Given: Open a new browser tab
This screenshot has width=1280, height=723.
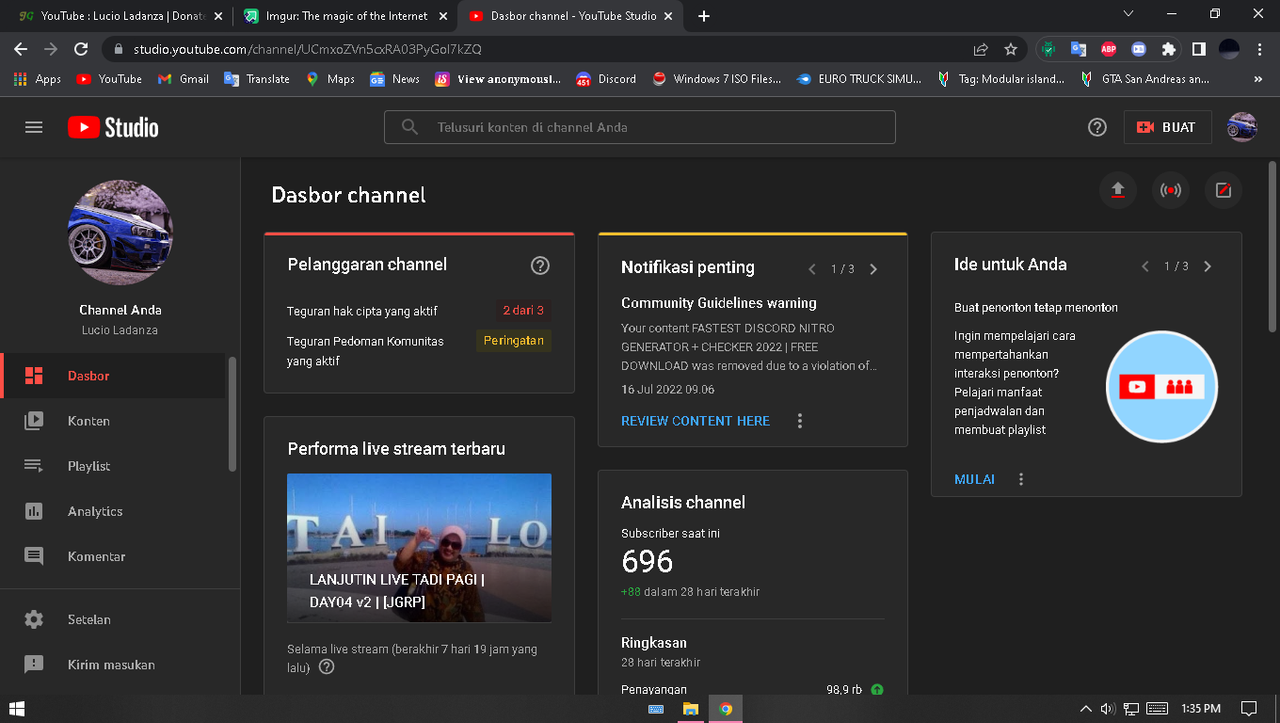Looking at the screenshot, I should tap(704, 16).
